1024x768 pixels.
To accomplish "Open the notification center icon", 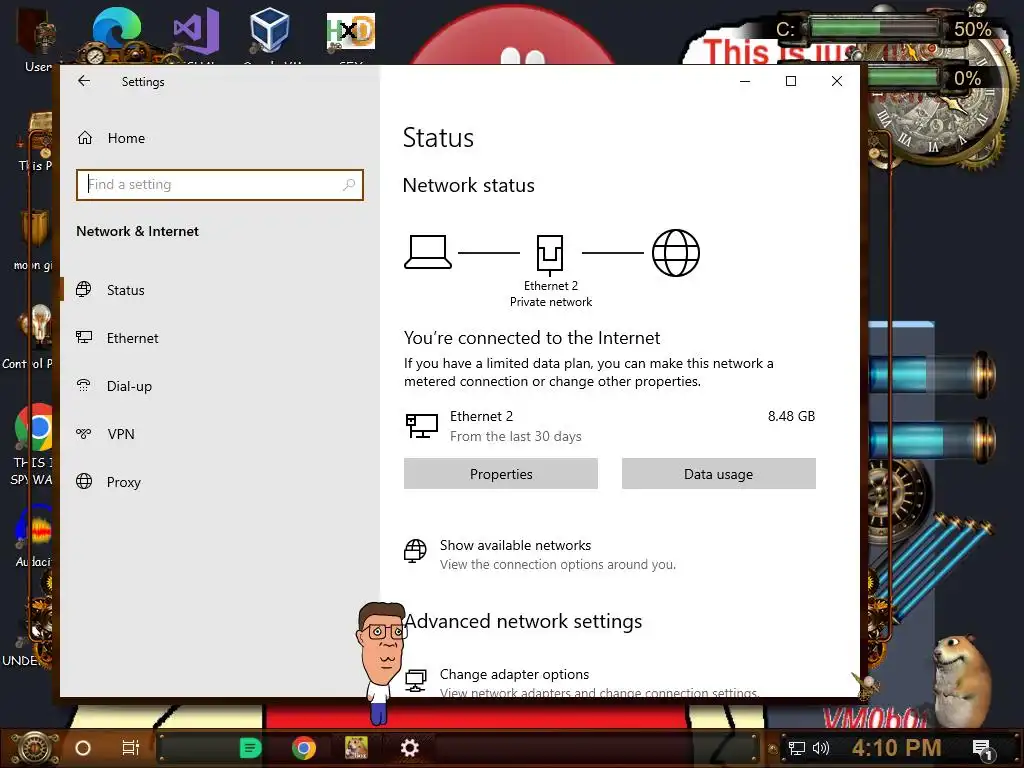I will pyautogui.click(x=982, y=750).
